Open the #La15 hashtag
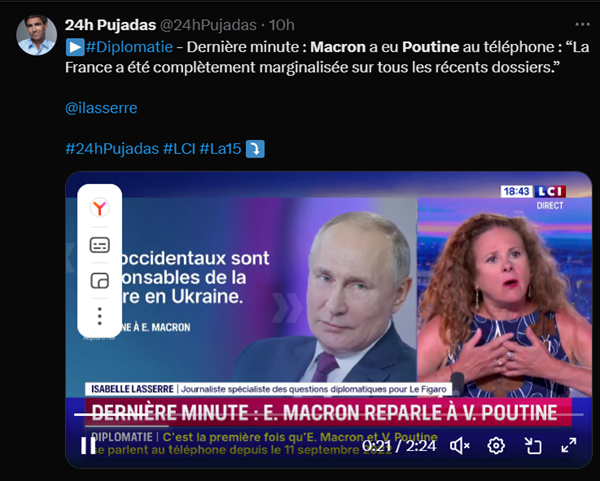600x481 pixels. [x=220, y=148]
